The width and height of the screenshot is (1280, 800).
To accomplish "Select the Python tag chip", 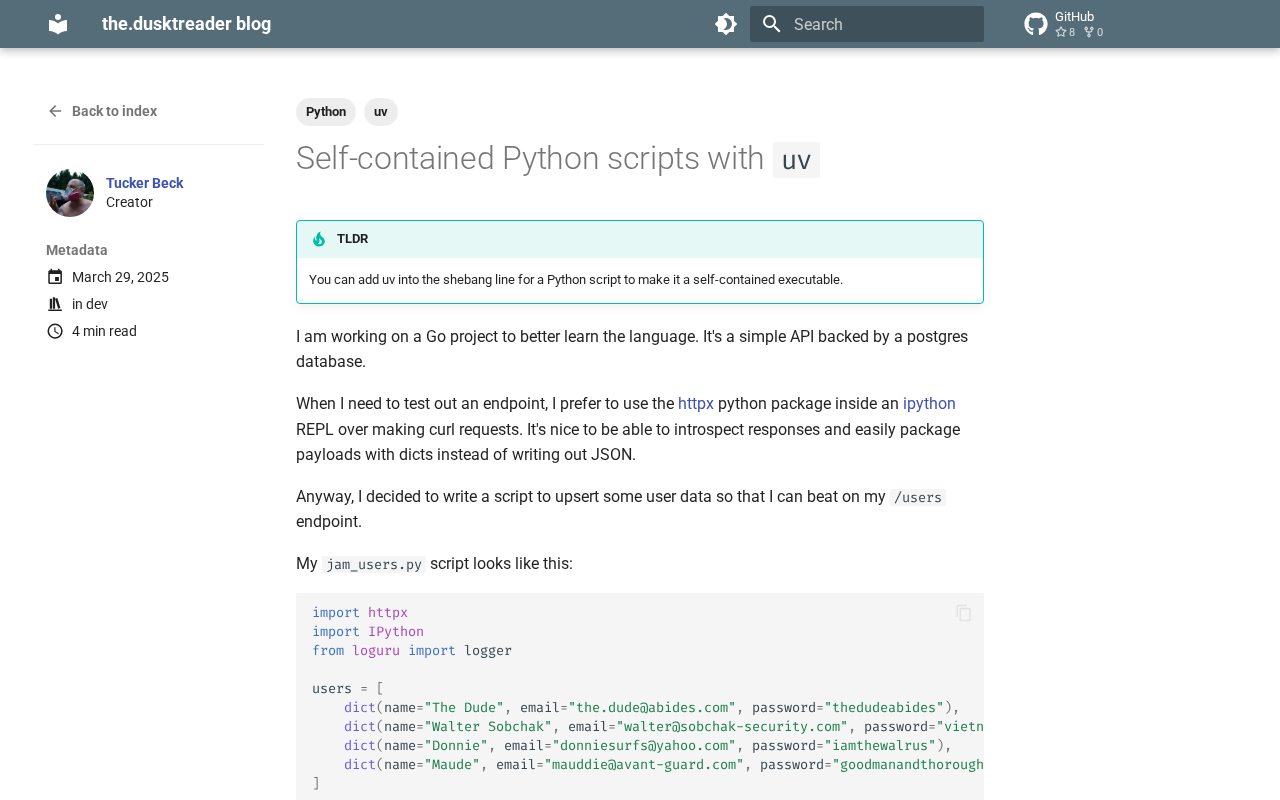I will pyautogui.click(x=326, y=112).
